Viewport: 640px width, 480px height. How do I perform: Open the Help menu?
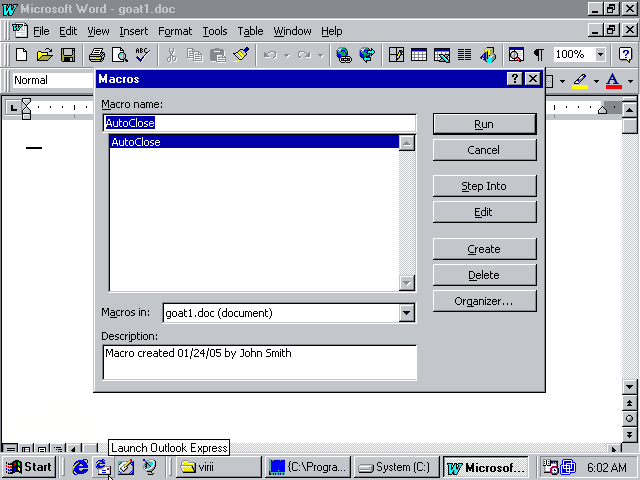pos(331,31)
